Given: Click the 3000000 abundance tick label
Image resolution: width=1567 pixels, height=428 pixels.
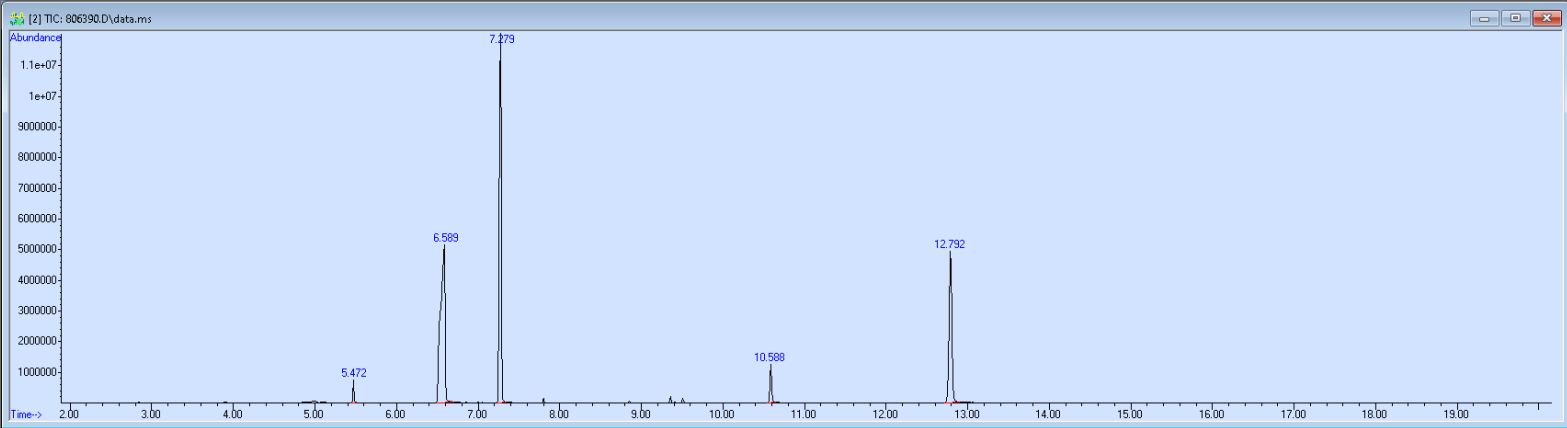Looking at the screenshot, I should (40, 311).
